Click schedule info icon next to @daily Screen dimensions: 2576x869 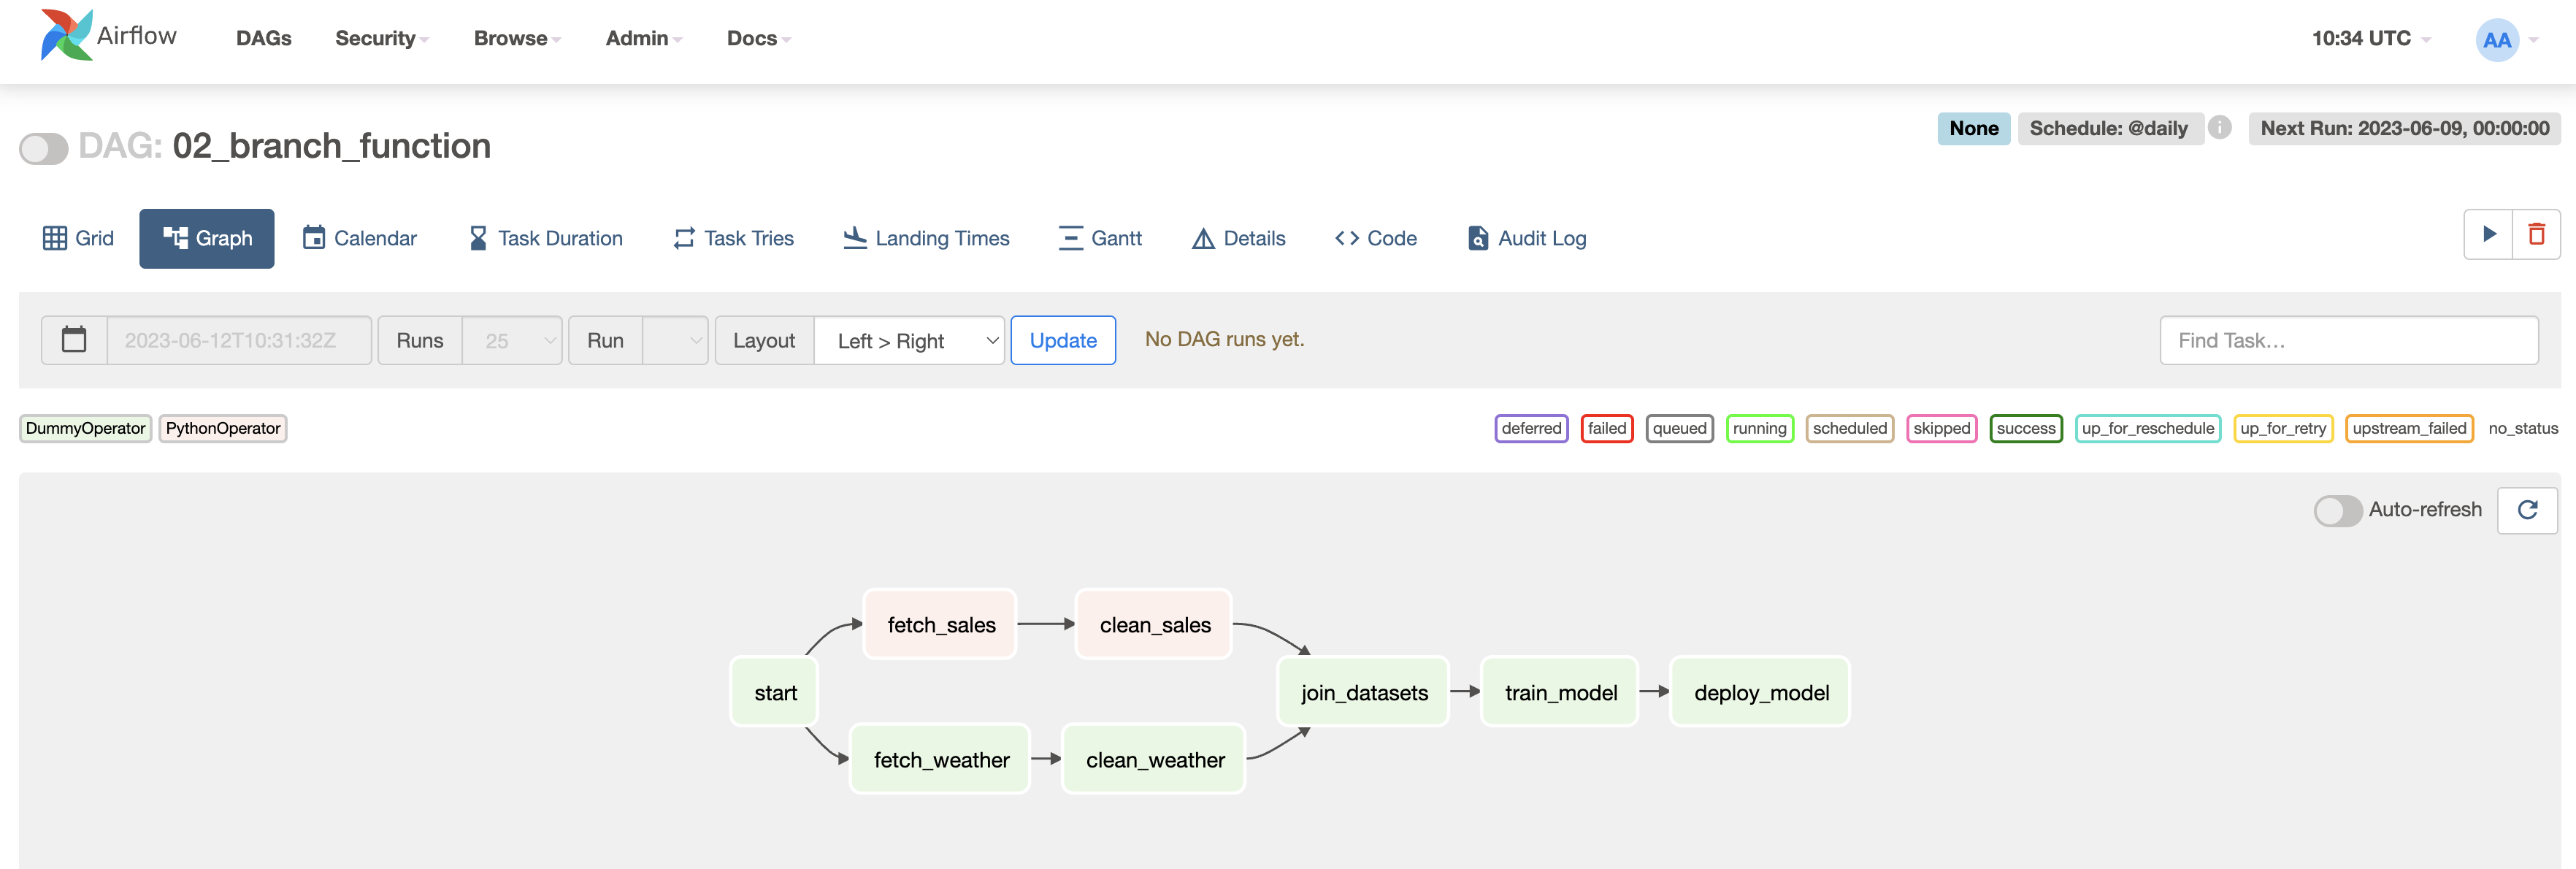click(2219, 128)
